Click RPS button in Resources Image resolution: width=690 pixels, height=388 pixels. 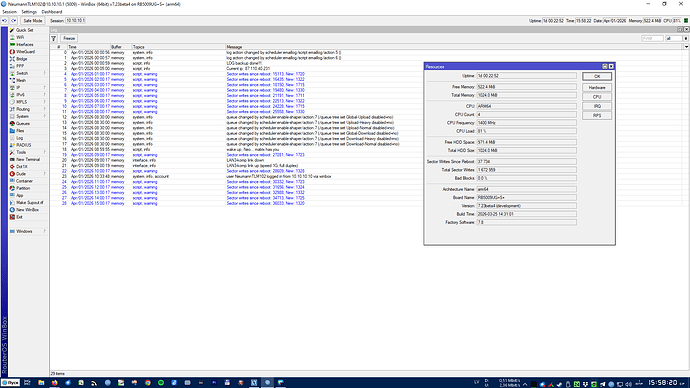coord(597,115)
